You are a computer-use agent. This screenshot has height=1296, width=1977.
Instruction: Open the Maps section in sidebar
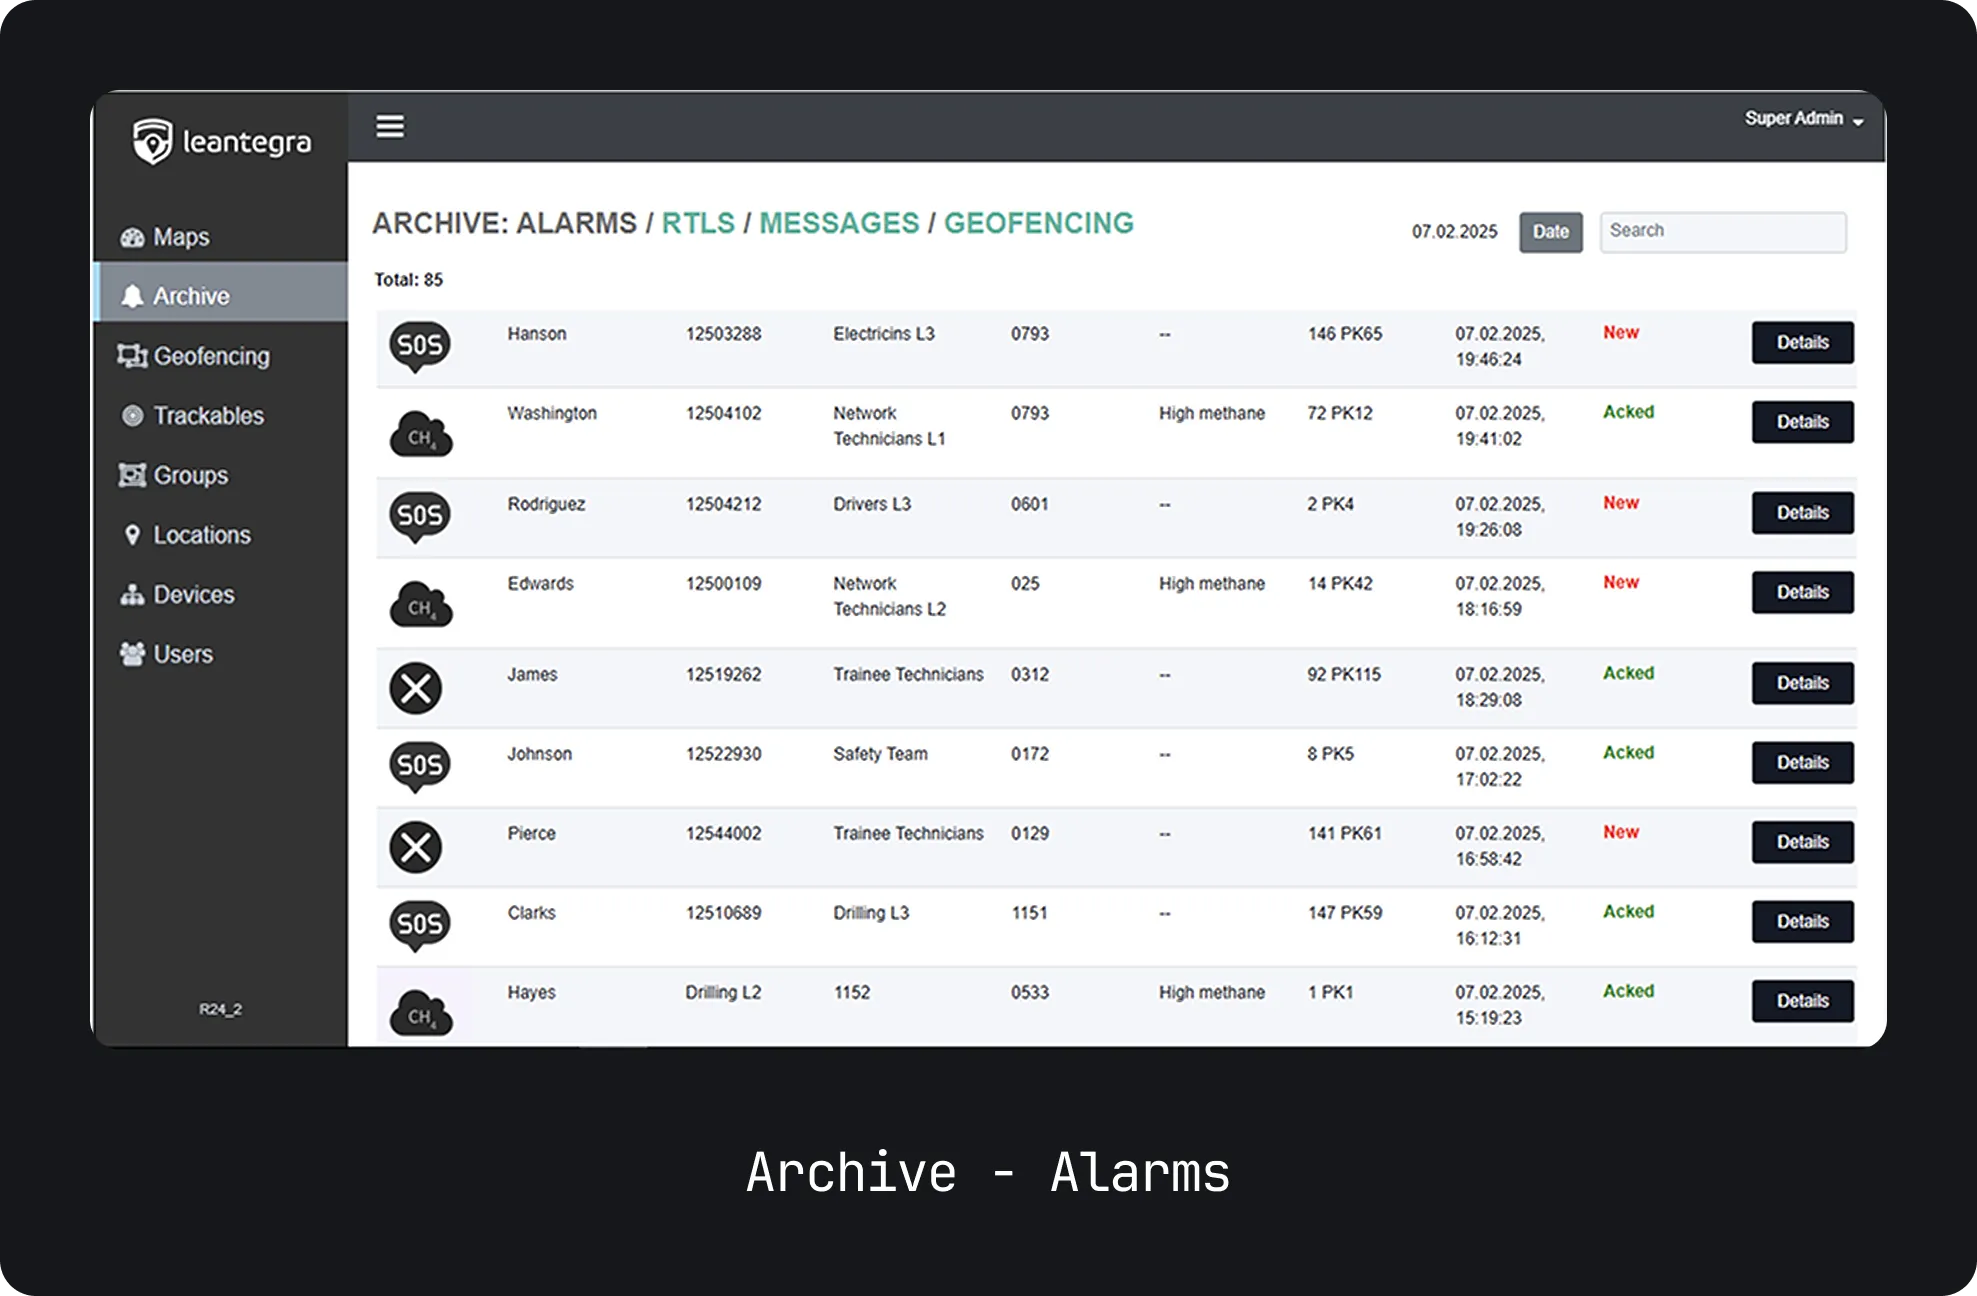180,237
